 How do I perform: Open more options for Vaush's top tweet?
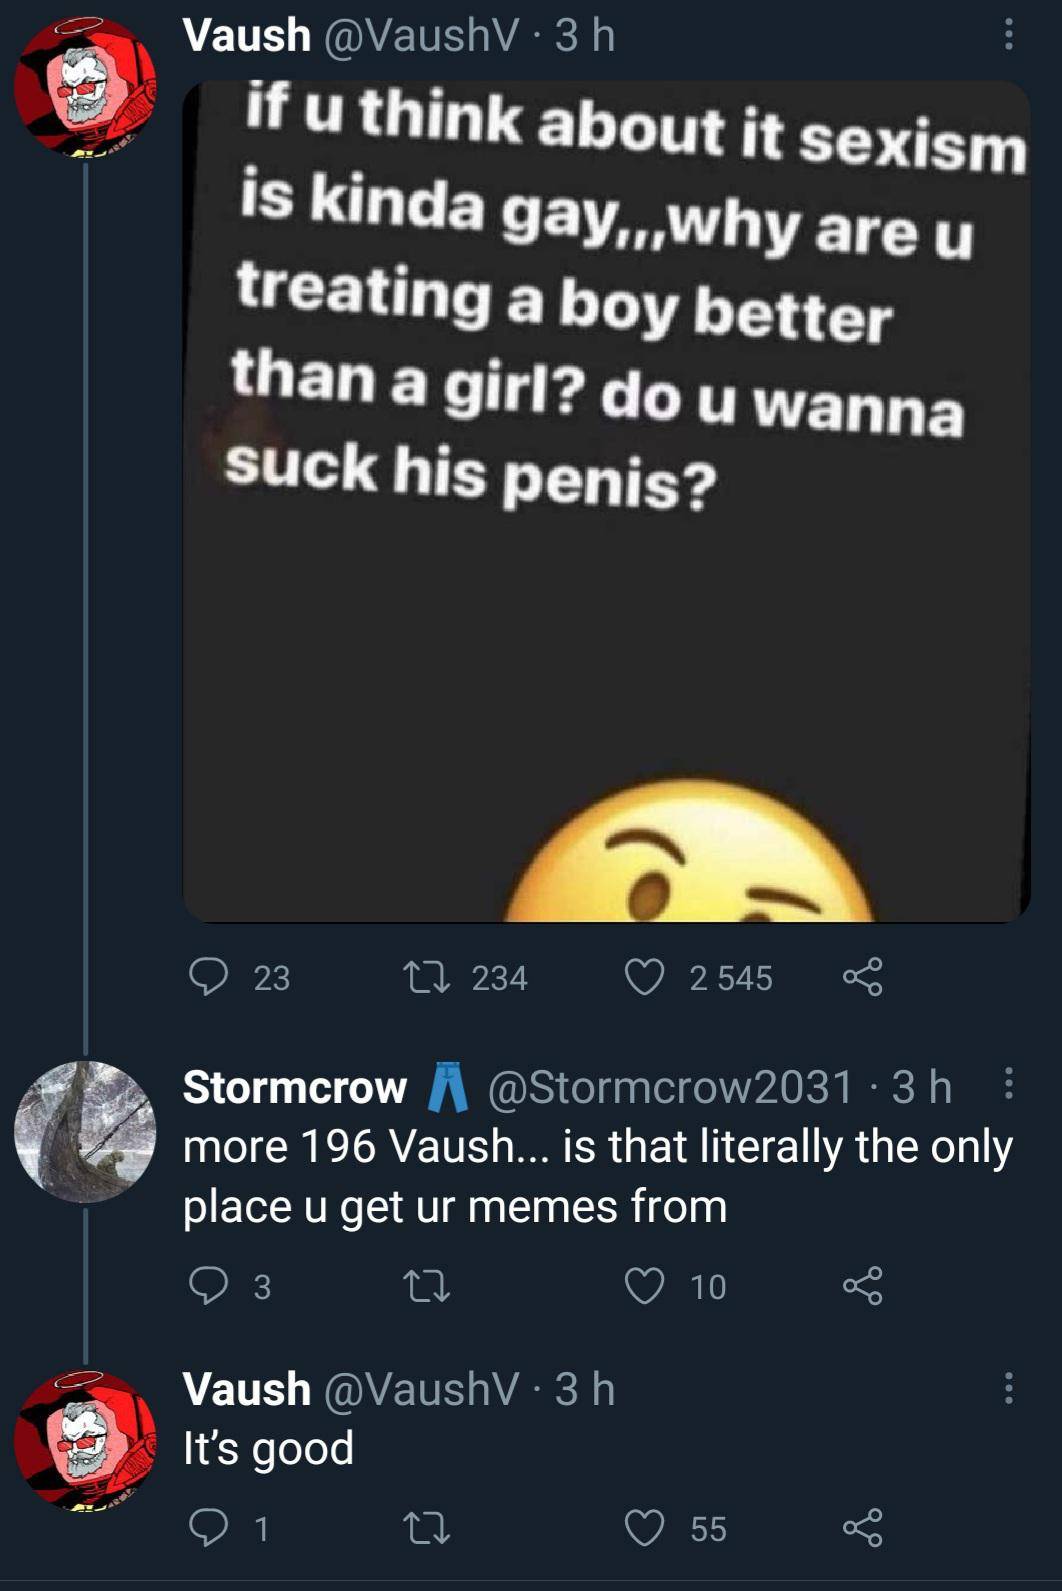point(1008,37)
